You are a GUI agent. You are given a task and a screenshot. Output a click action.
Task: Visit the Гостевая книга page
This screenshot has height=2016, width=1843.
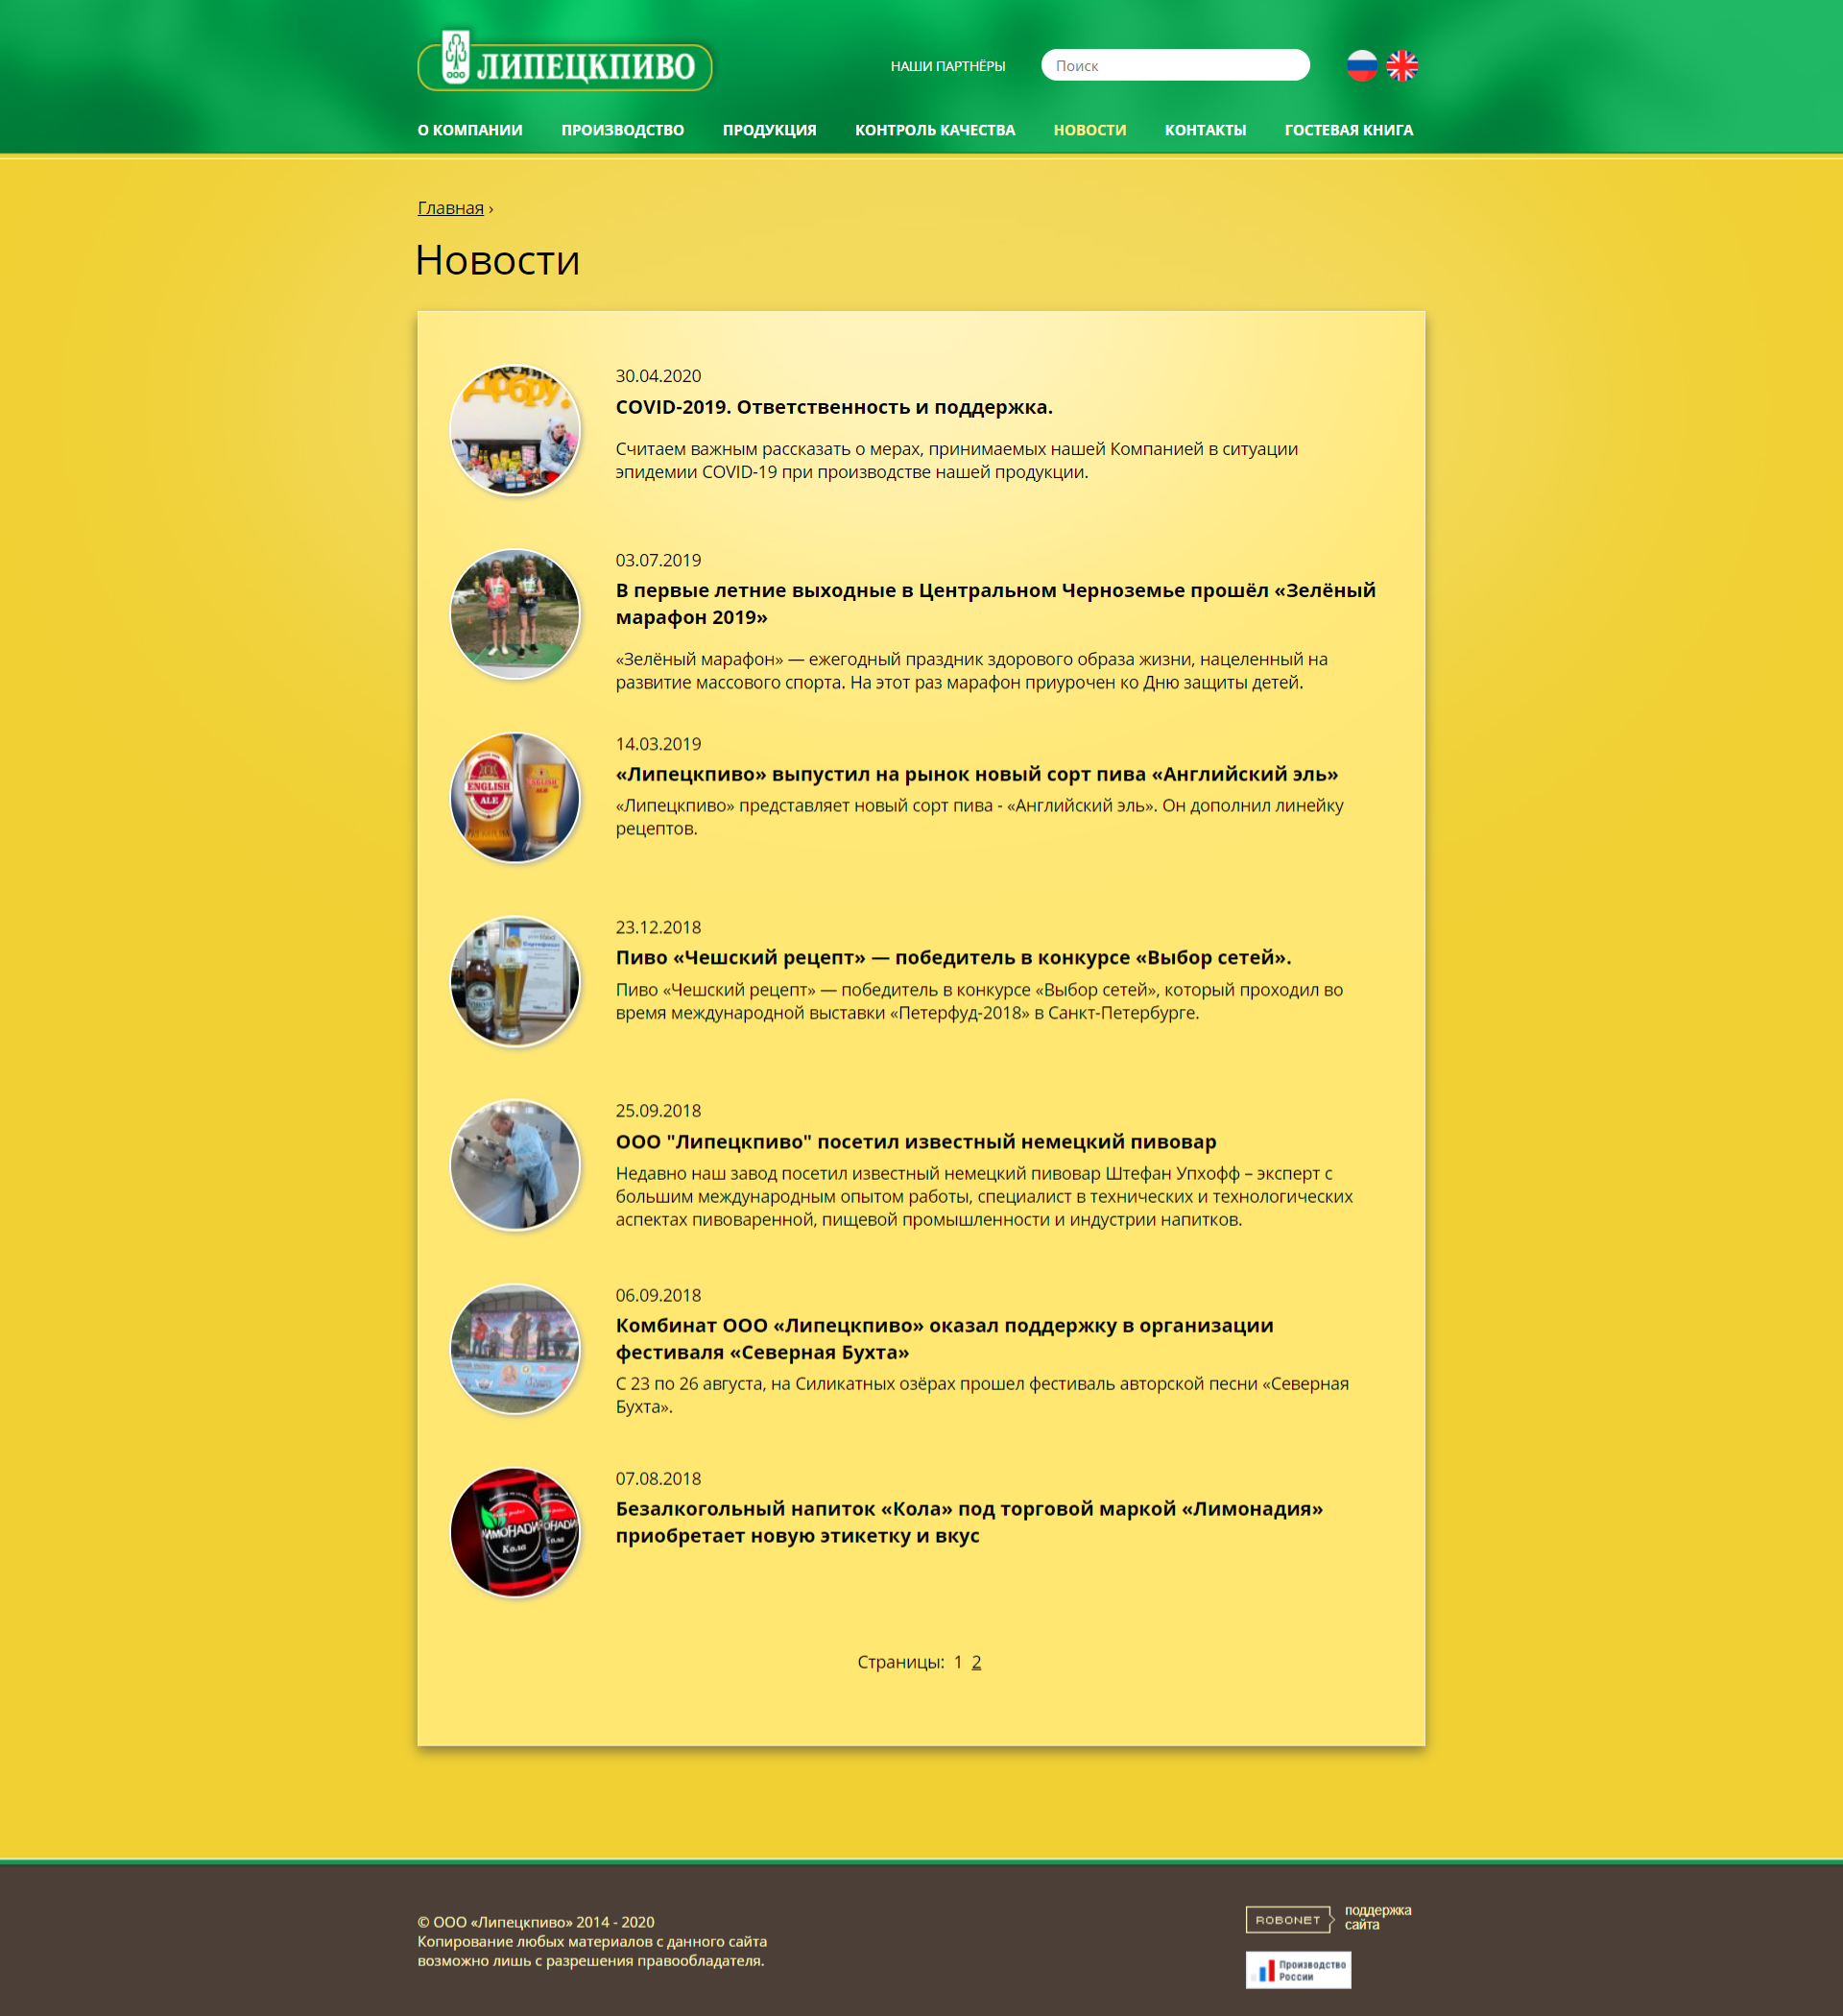(x=1348, y=130)
